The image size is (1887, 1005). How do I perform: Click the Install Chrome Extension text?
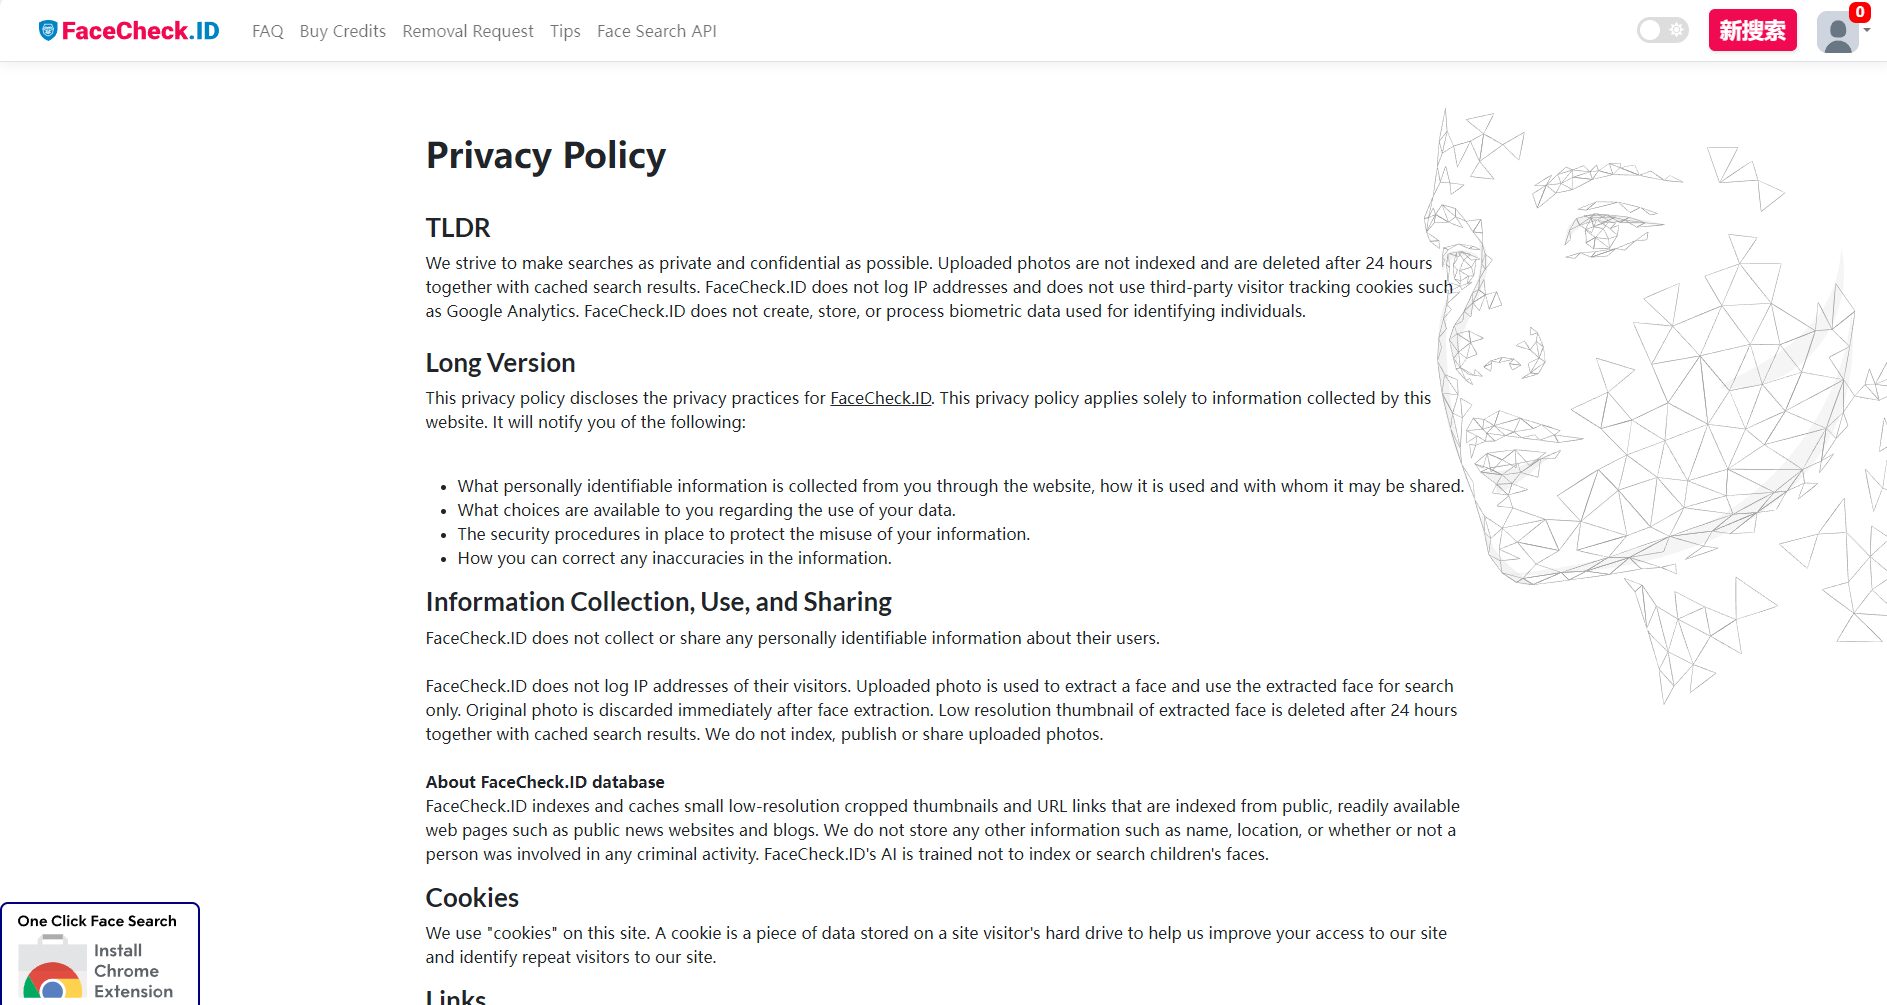(x=133, y=970)
